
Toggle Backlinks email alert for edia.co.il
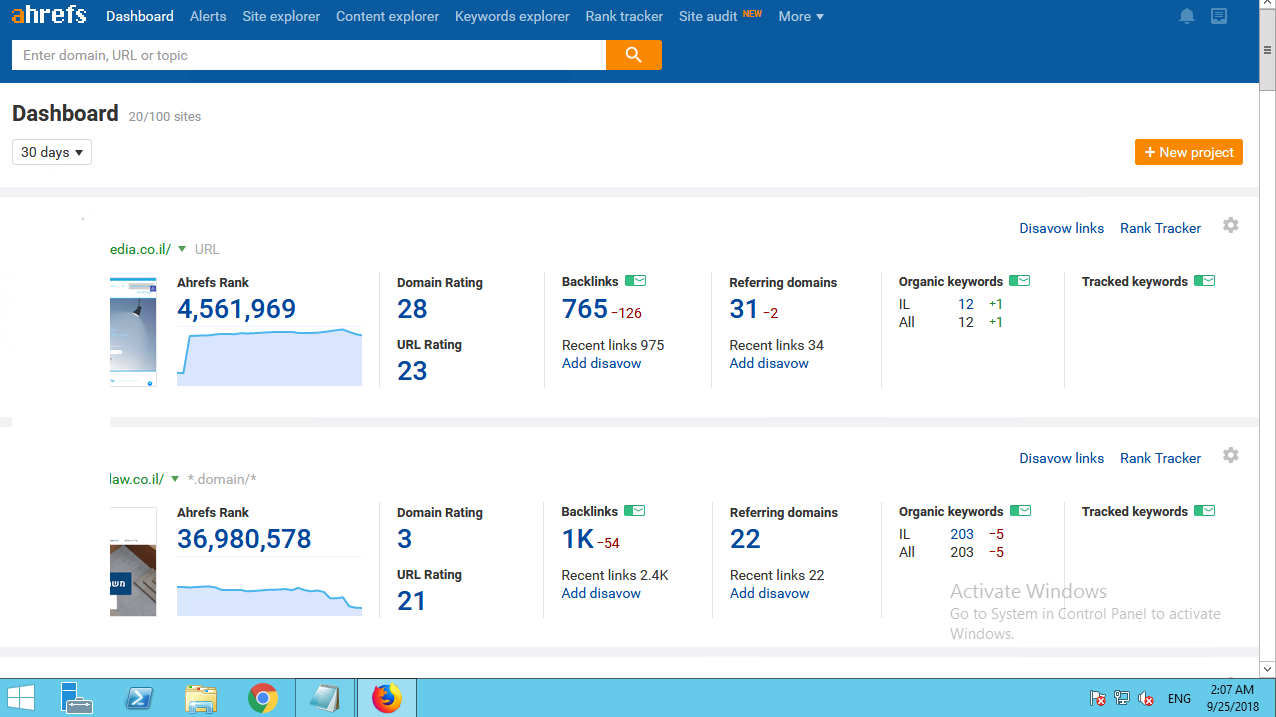pos(636,281)
